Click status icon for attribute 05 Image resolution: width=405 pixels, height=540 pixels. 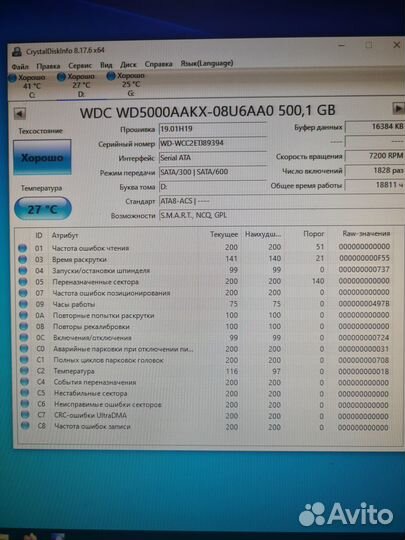(23, 282)
